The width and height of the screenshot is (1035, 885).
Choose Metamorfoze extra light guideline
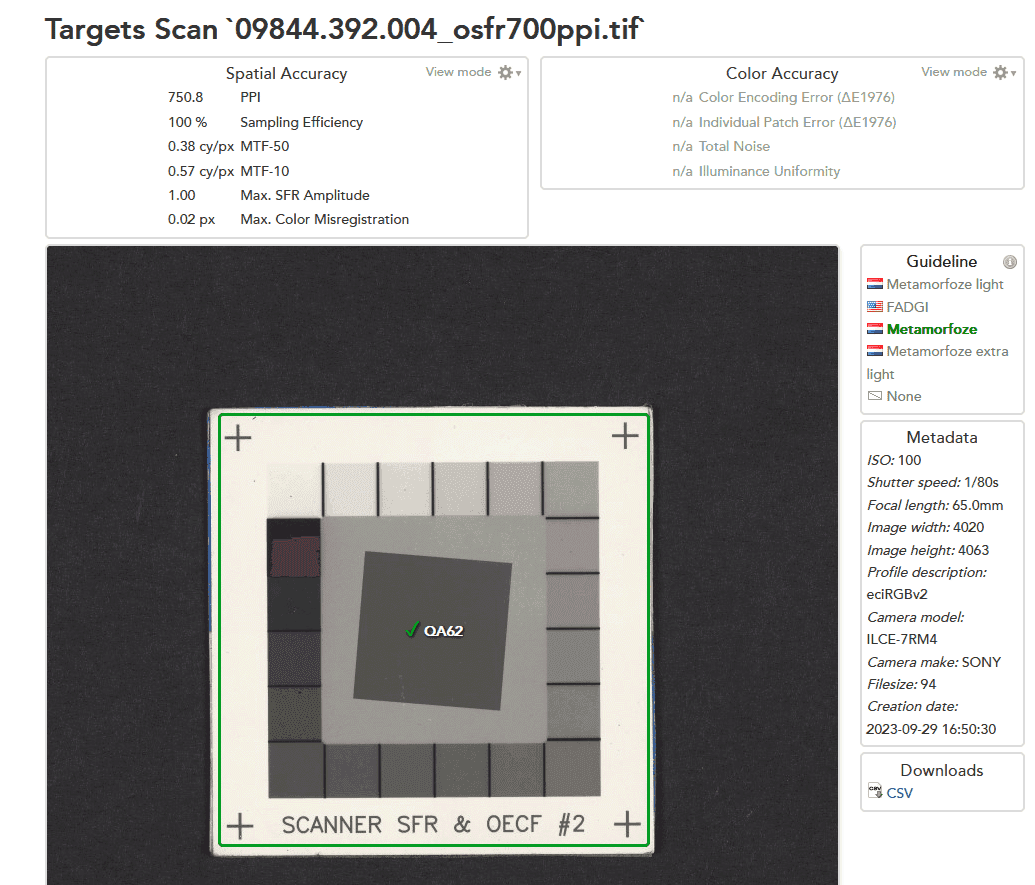[x=947, y=351]
